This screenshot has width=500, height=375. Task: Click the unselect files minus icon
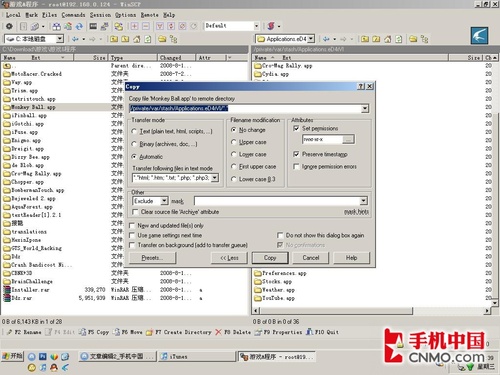(146, 26)
